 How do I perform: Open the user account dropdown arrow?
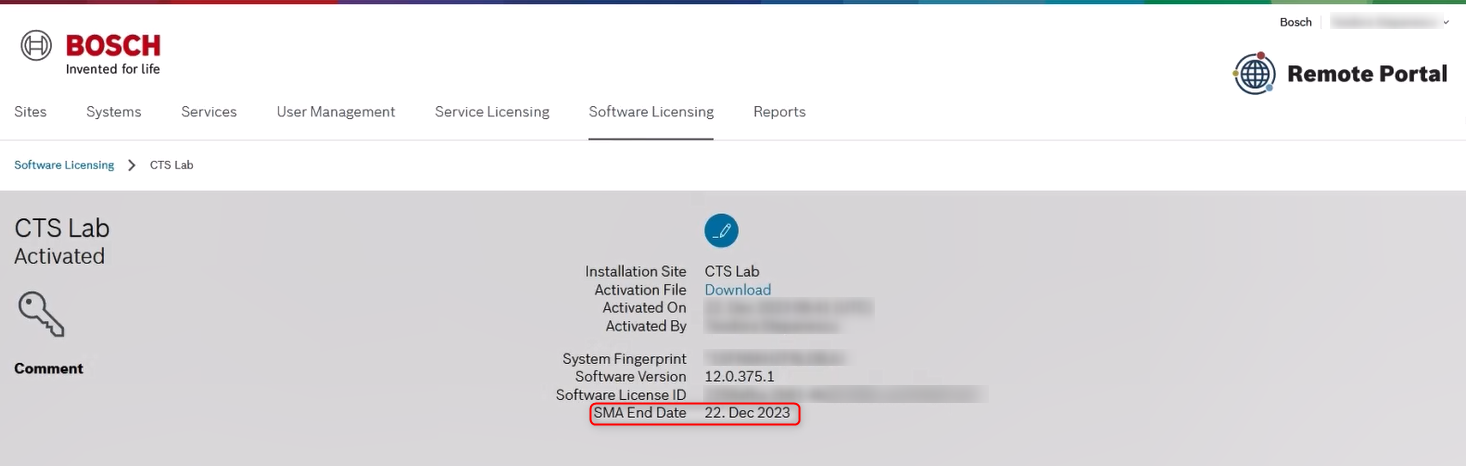[x=1446, y=22]
